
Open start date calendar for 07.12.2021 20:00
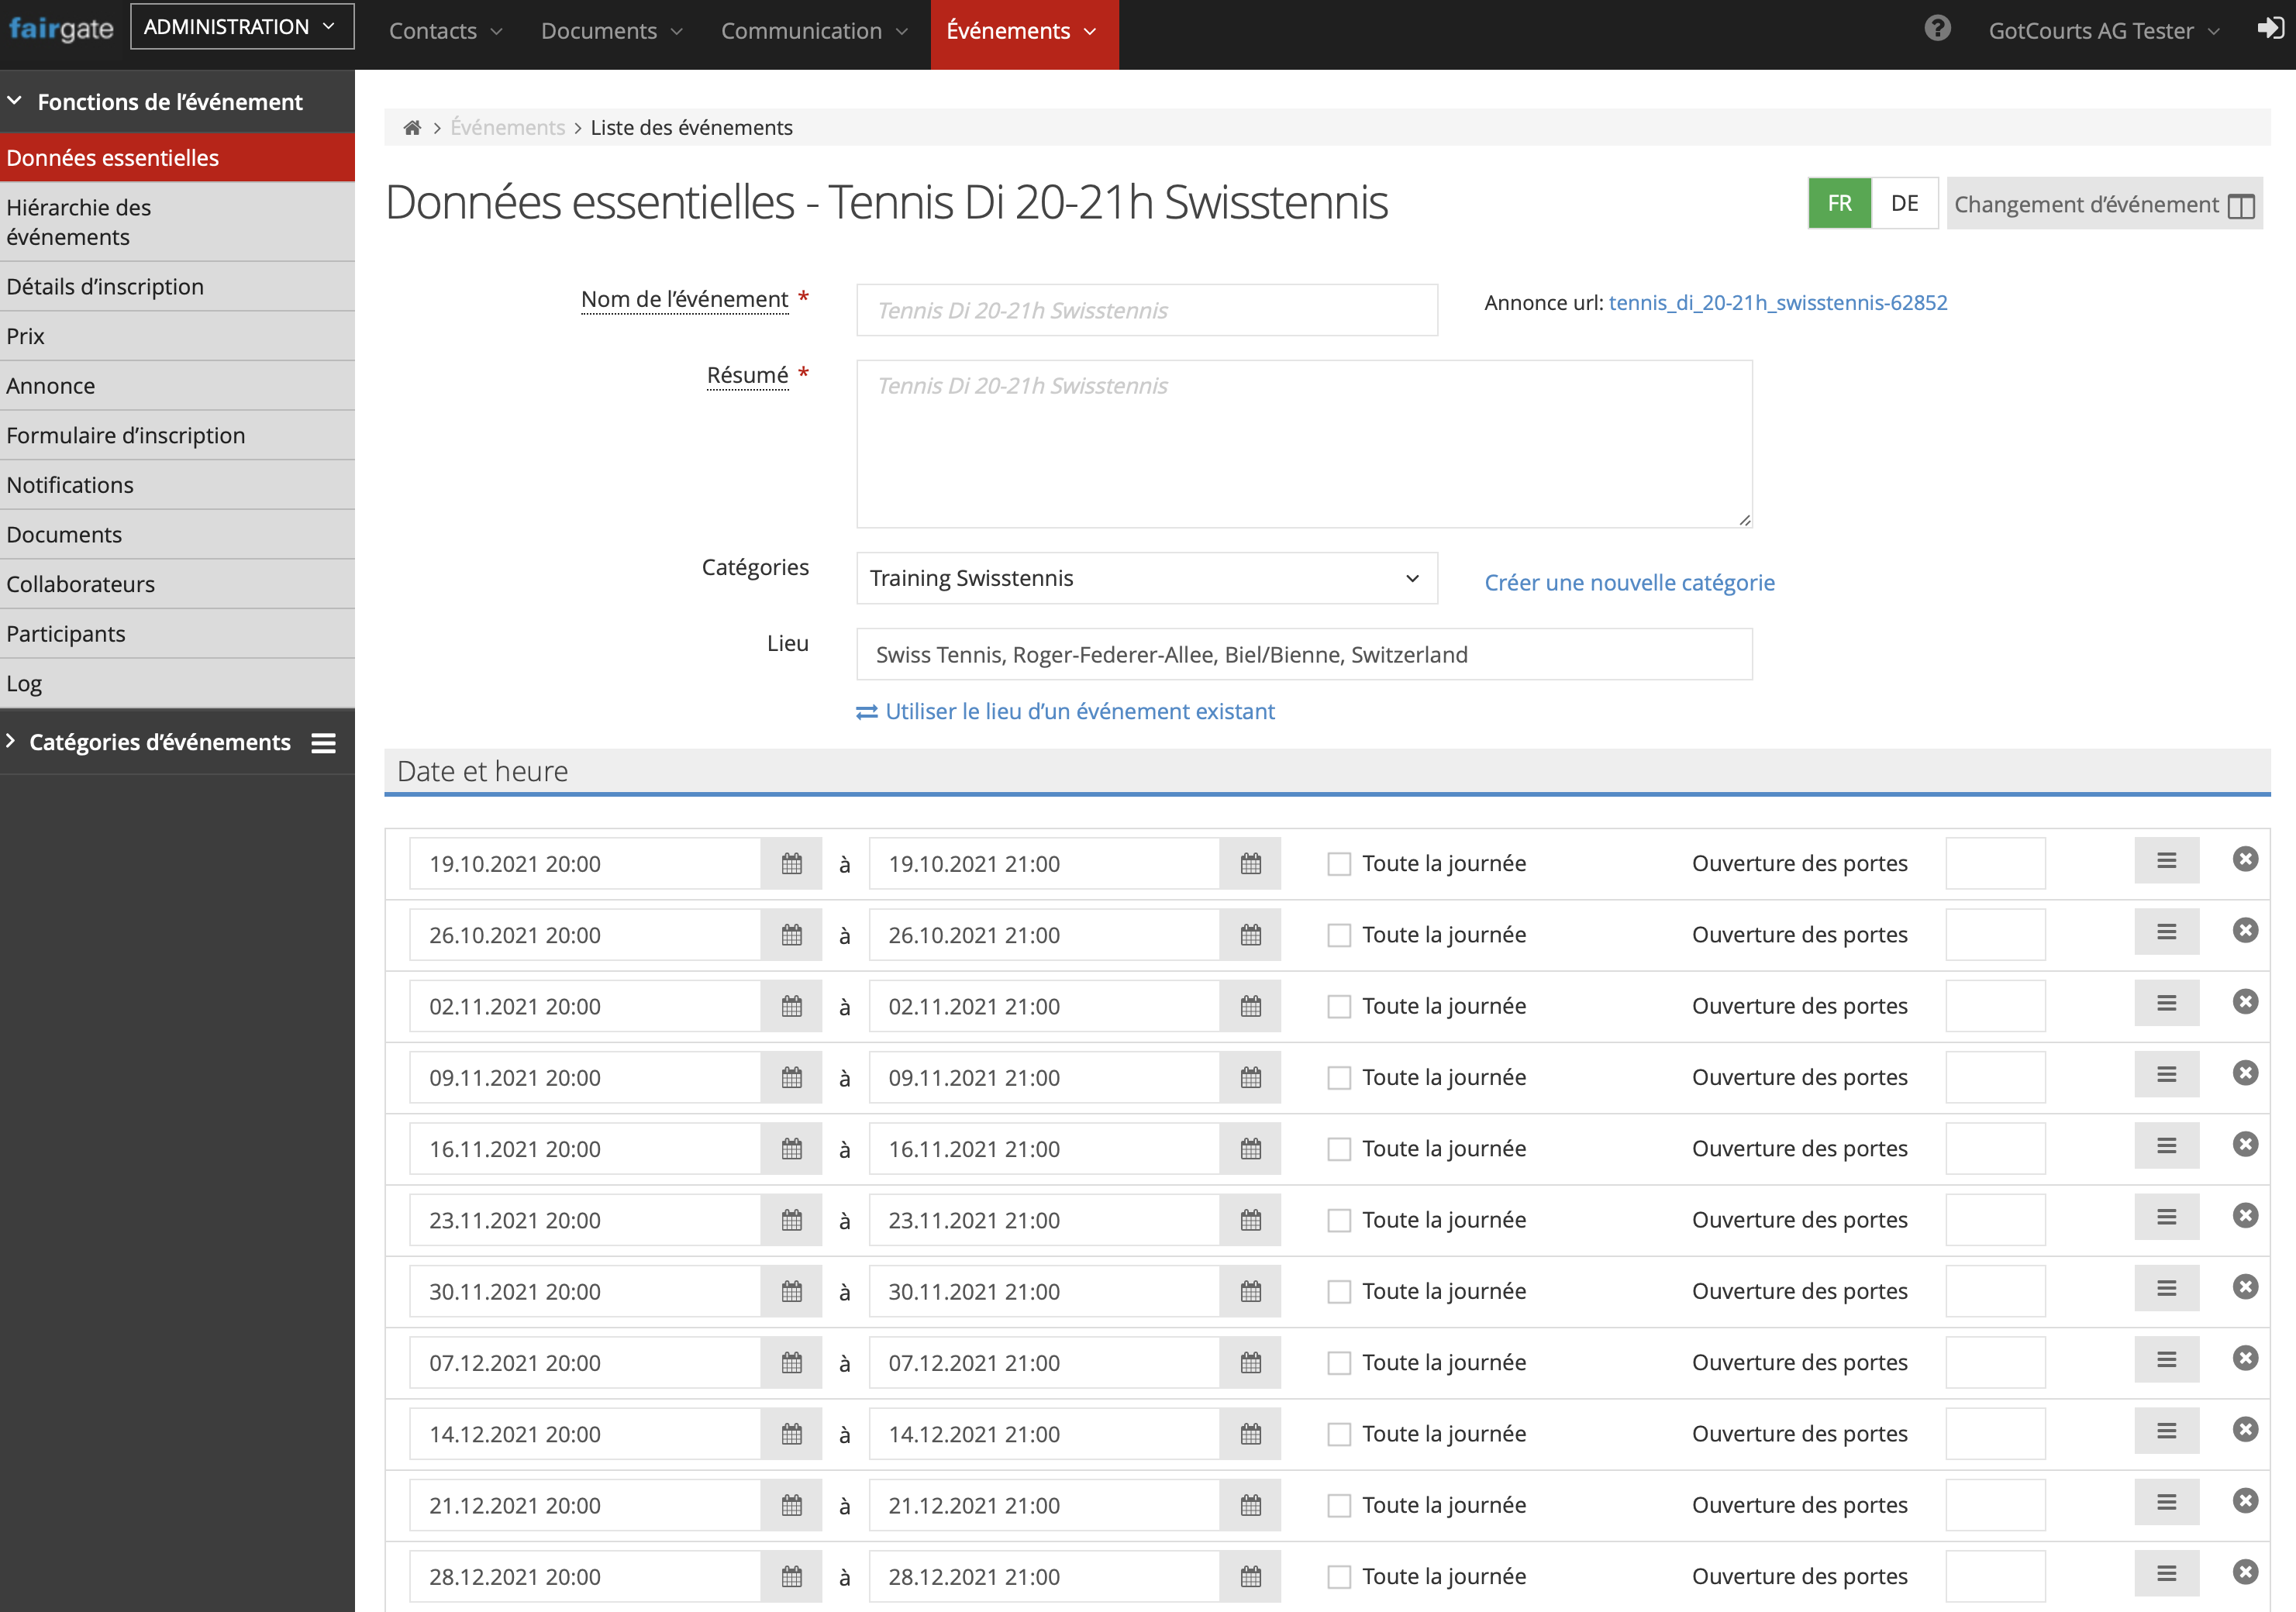(791, 1363)
